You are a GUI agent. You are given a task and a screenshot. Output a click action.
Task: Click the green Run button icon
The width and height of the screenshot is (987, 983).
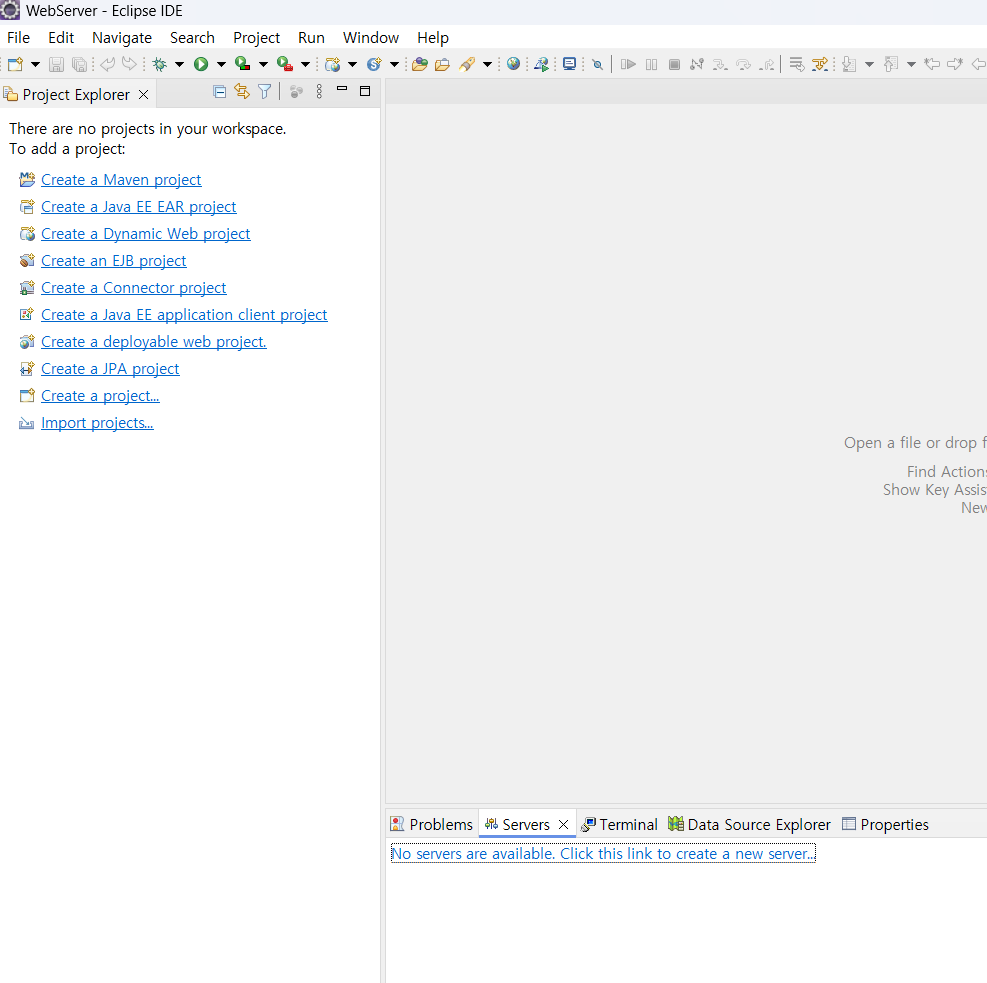click(201, 64)
